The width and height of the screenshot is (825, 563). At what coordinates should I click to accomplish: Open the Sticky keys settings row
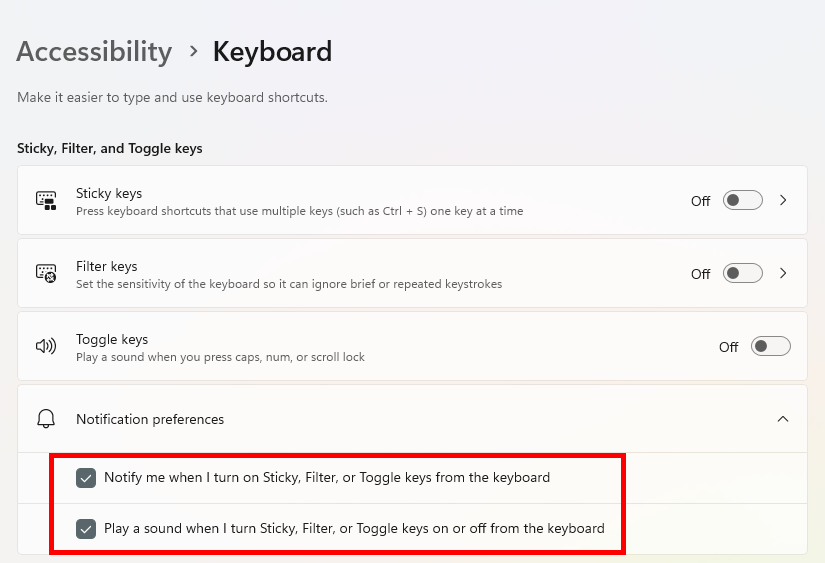[x=412, y=200]
